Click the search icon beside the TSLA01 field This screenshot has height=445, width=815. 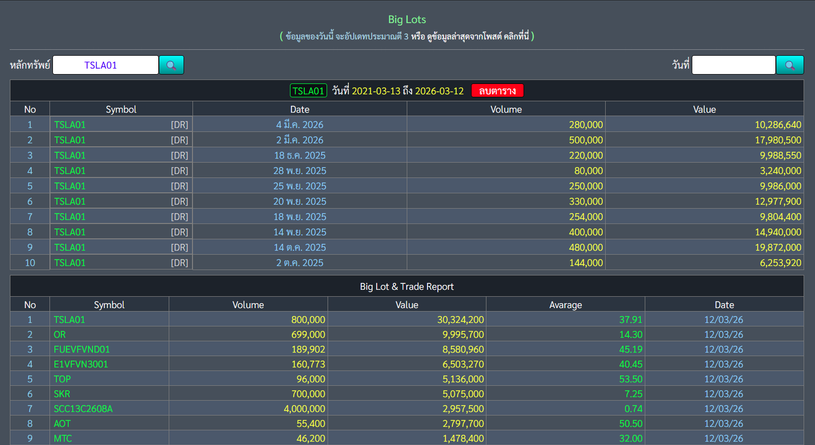pos(172,65)
